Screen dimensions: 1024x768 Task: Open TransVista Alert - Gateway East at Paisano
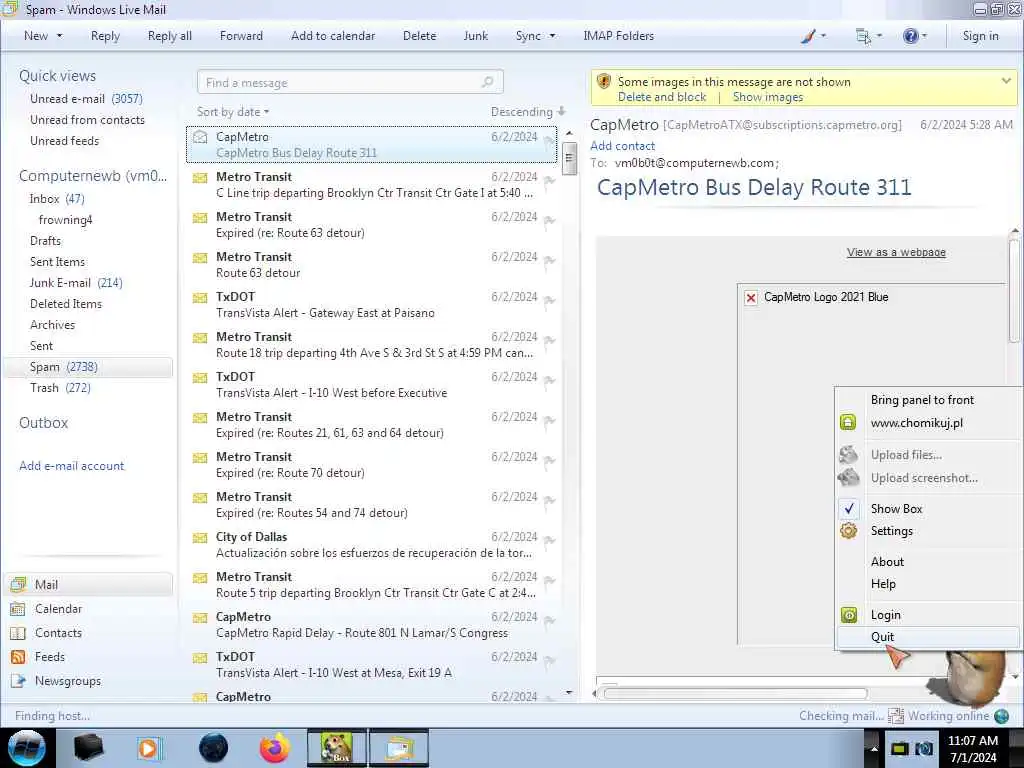coord(372,305)
